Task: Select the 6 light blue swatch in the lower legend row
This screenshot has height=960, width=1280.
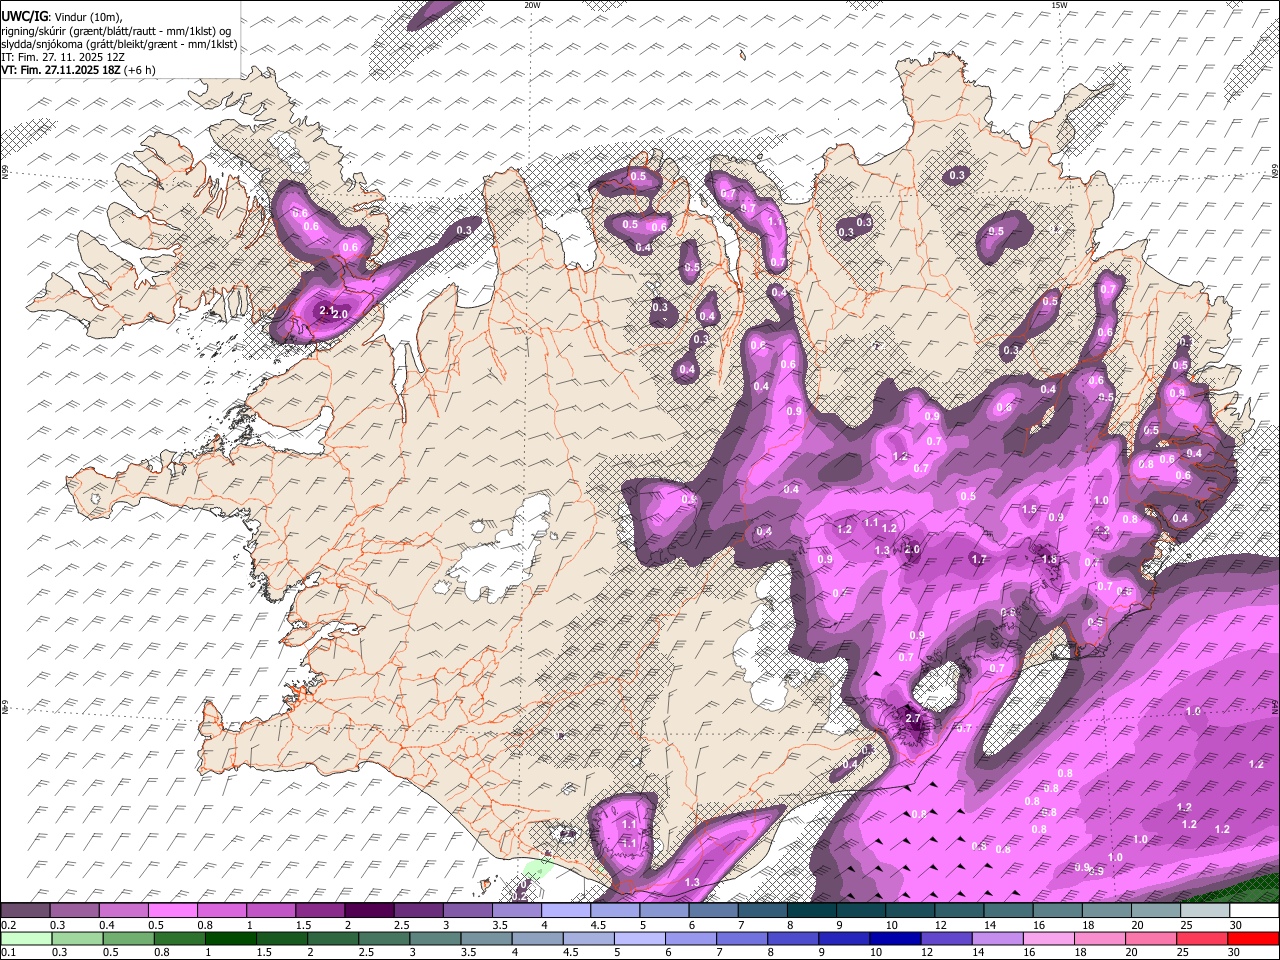Action: [x=690, y=939]
